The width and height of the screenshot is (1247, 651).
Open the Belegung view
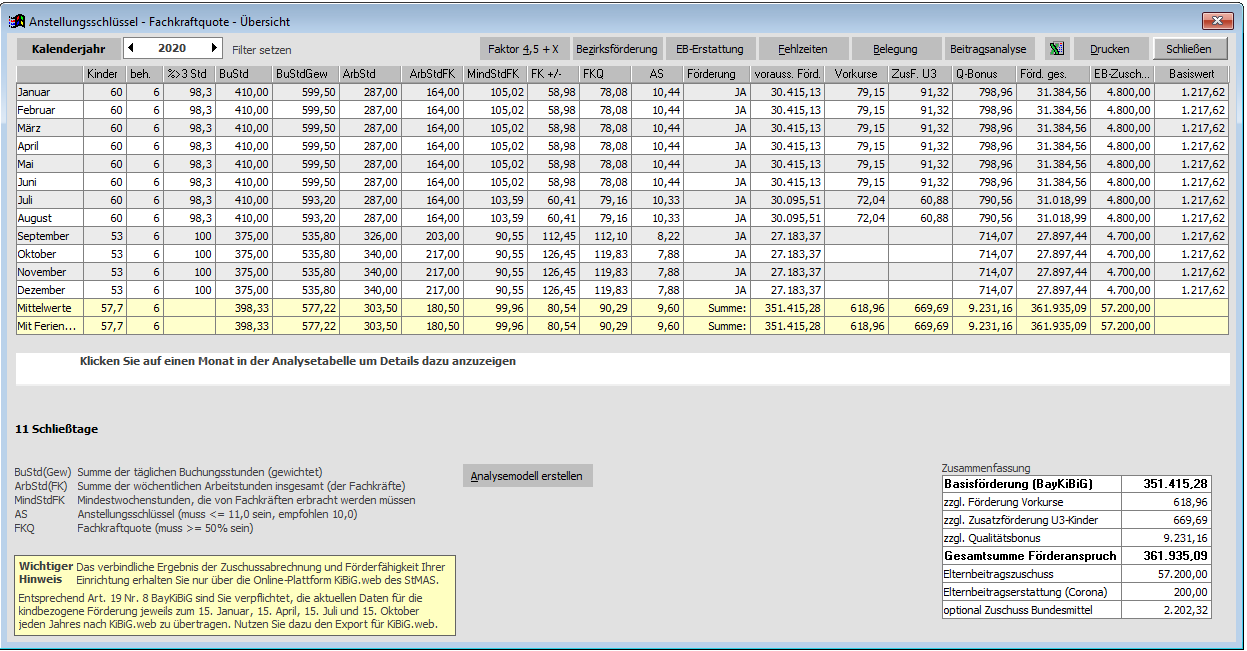point(895,48)
